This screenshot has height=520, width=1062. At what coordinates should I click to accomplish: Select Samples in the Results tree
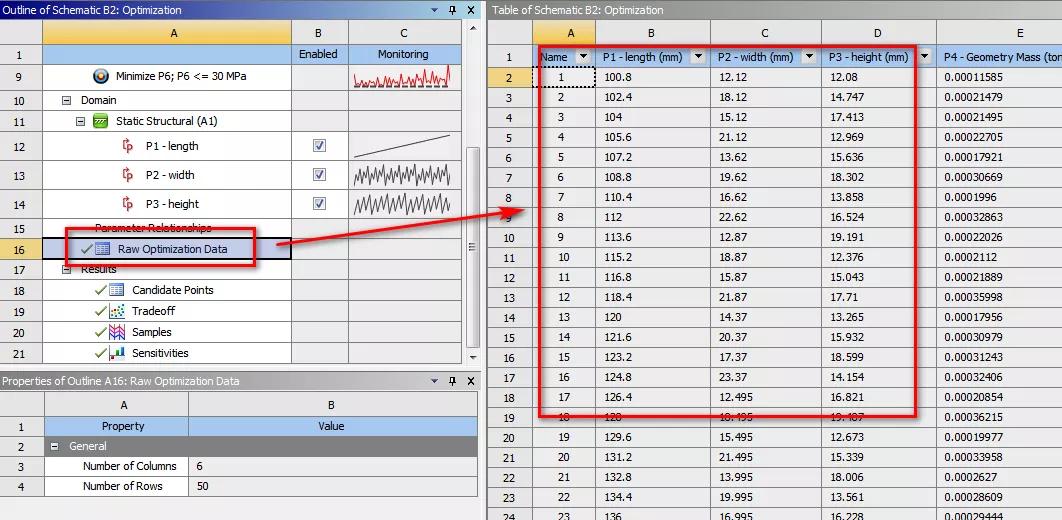coord(152,332)
